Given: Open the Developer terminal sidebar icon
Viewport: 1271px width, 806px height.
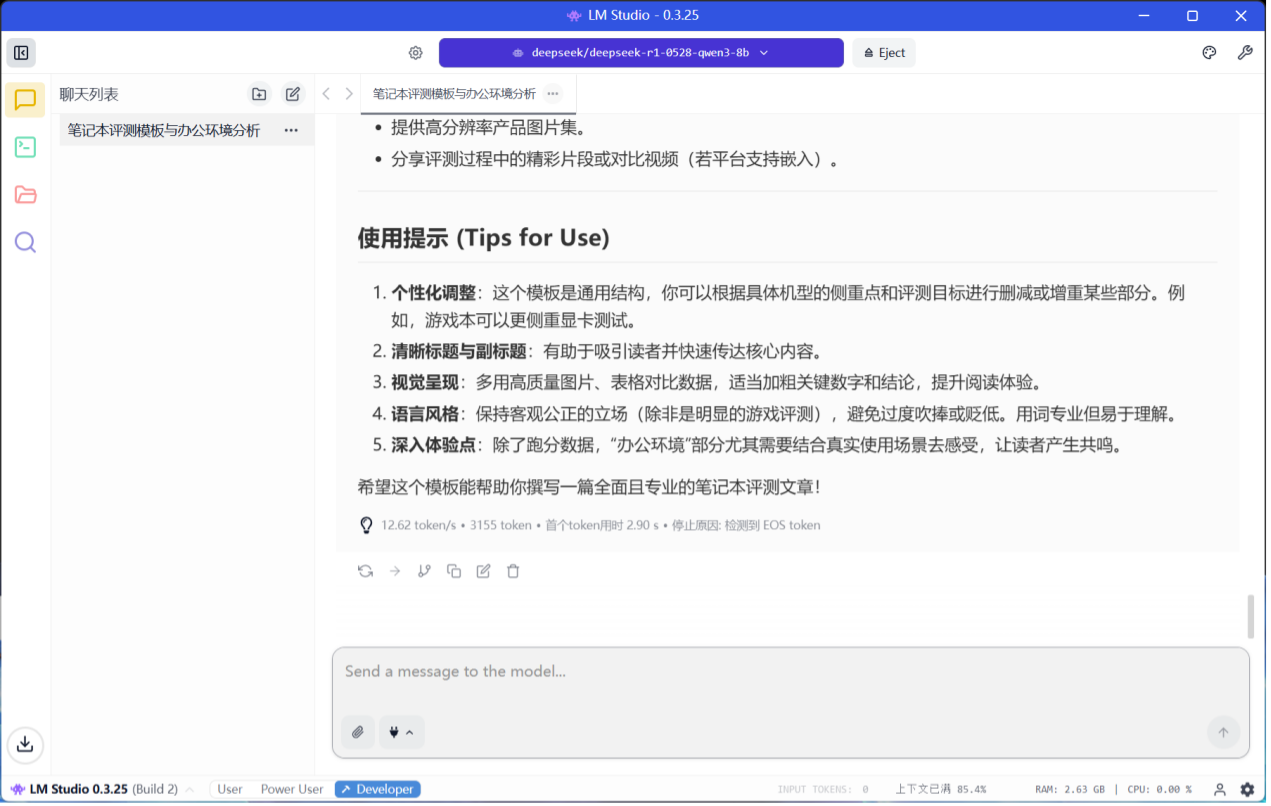Looking at the screenshot, I should click(25, 147).
